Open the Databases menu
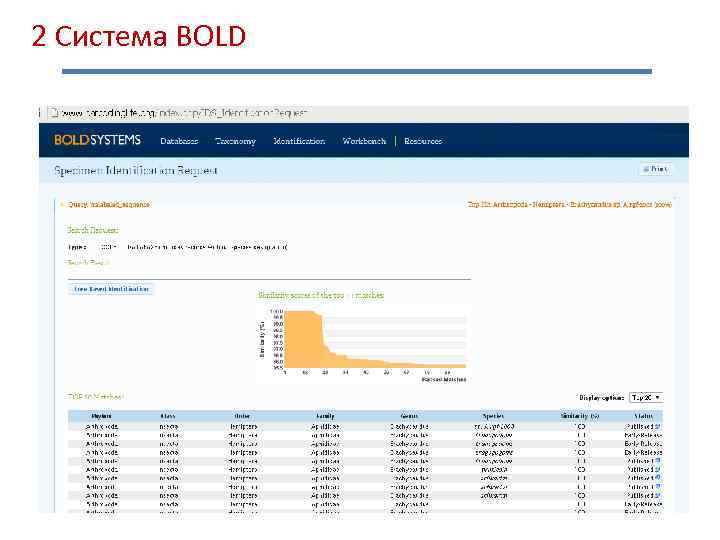The width and height of the screenshot is (720, 540). [179, 141]
